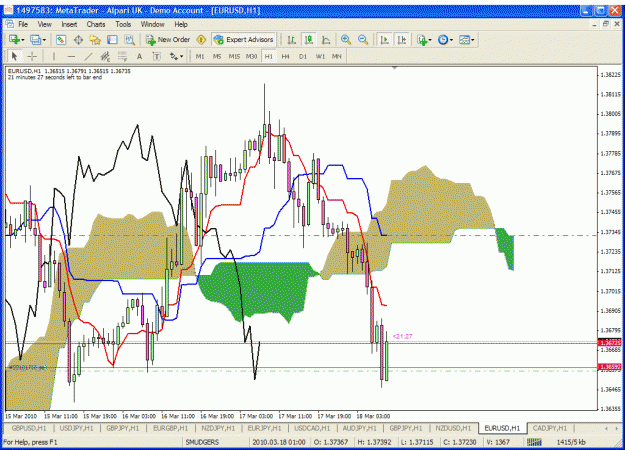Click the SMUDGERS profile in status bar

coord(202,442)
